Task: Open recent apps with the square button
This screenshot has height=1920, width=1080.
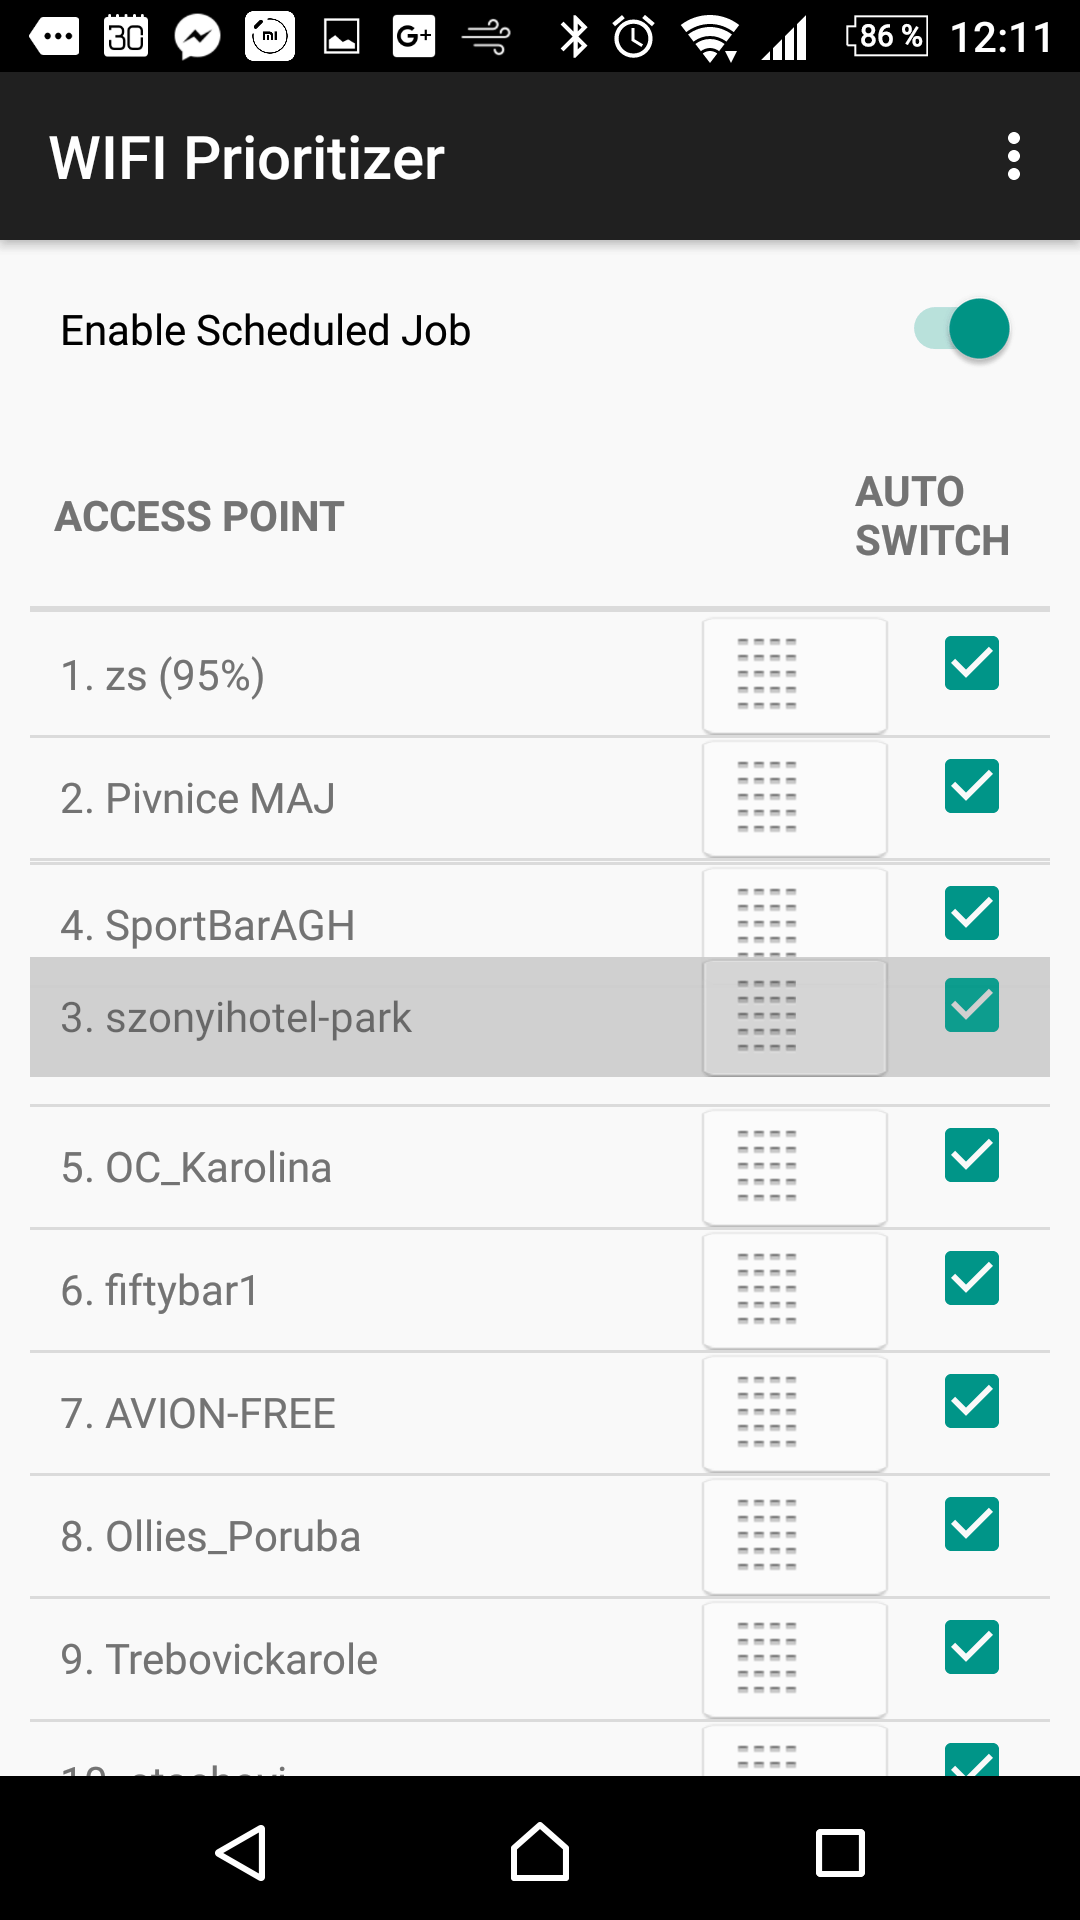Action: (840, 1852)
